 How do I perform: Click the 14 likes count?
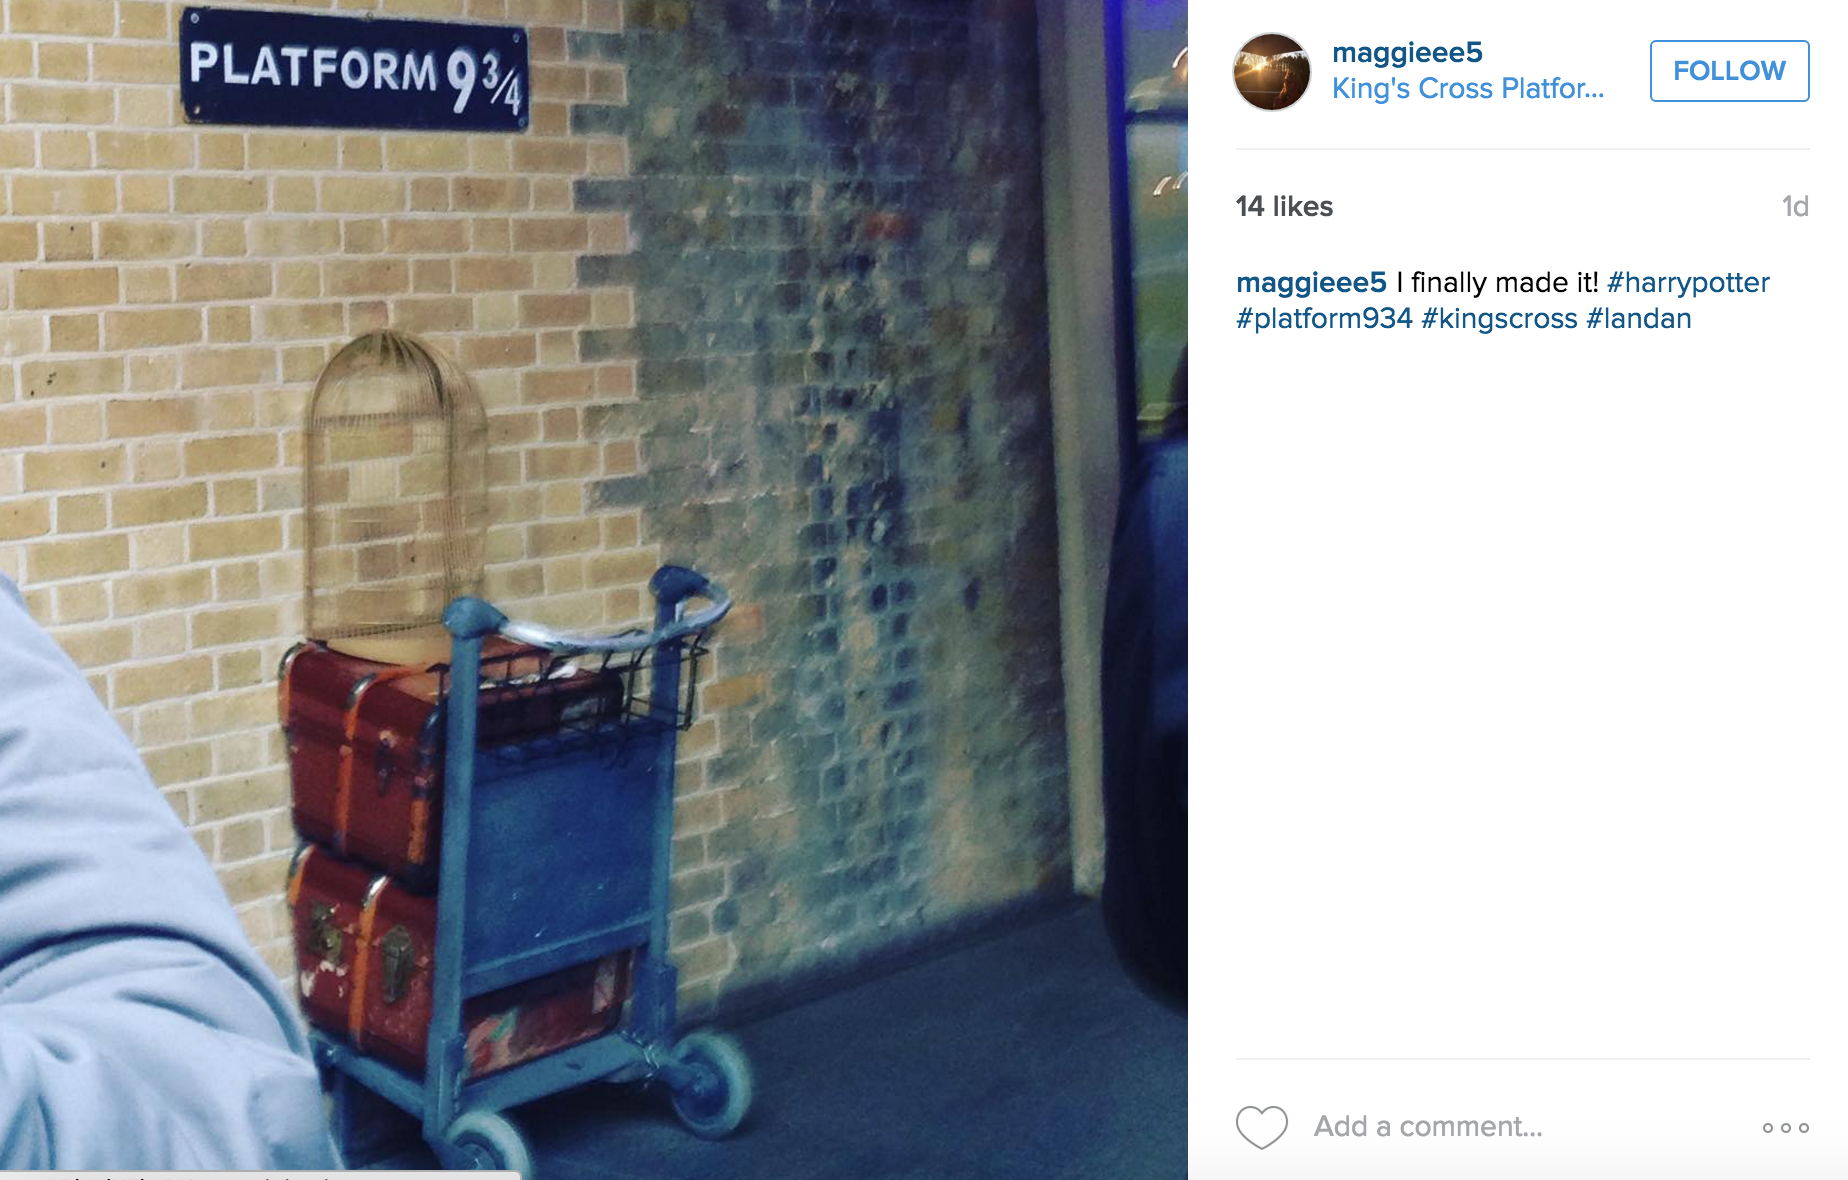(x=1284, y=206)
